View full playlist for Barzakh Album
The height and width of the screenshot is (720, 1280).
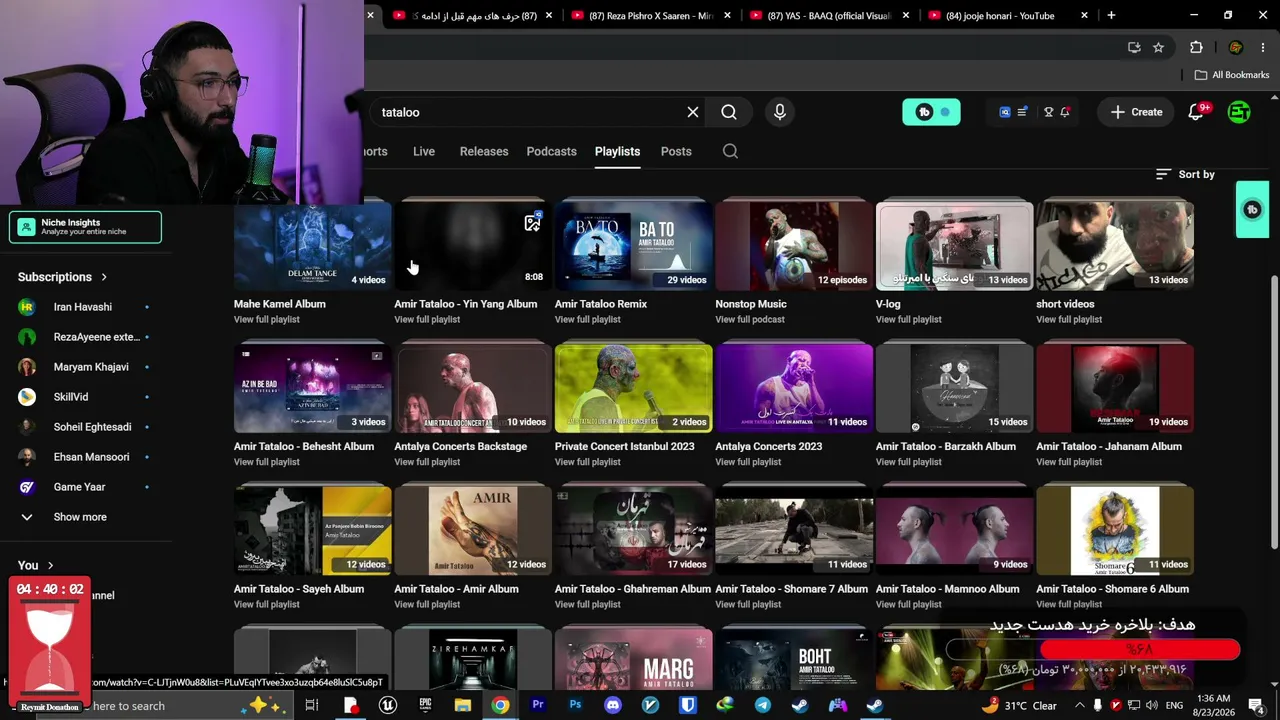click(908, 462)
